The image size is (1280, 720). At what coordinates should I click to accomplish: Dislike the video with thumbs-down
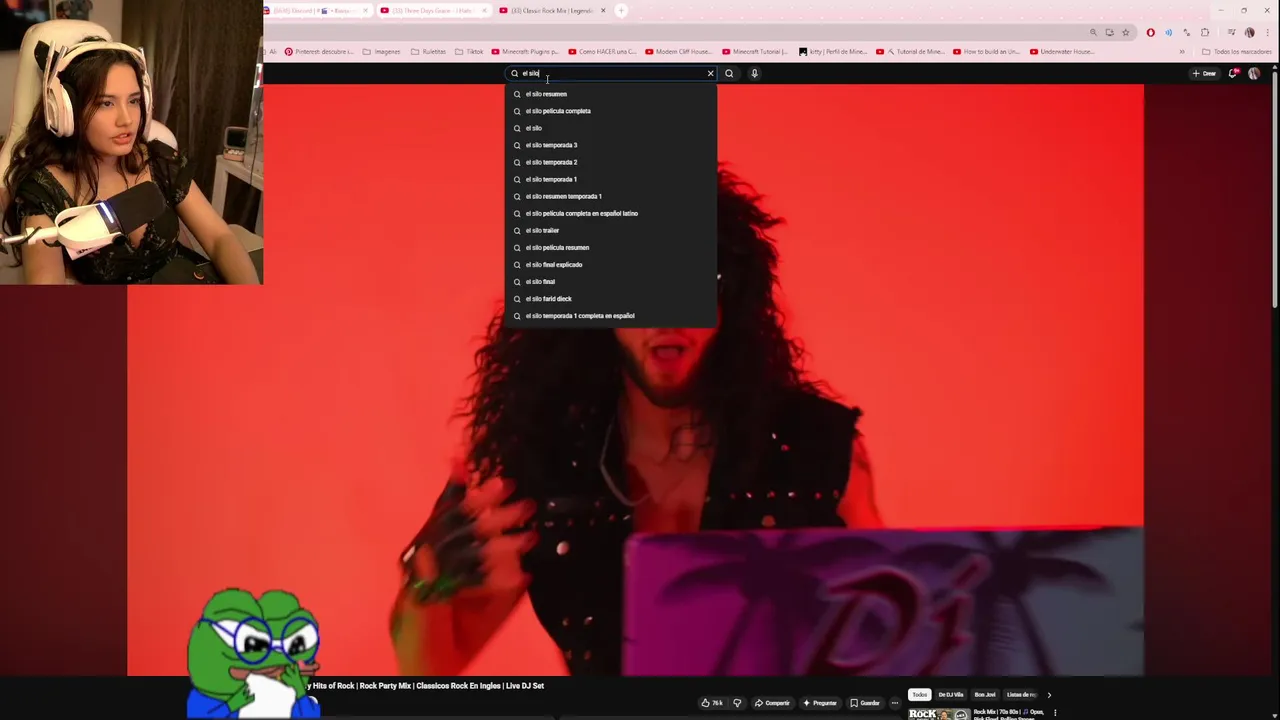(x=737, y=703)
